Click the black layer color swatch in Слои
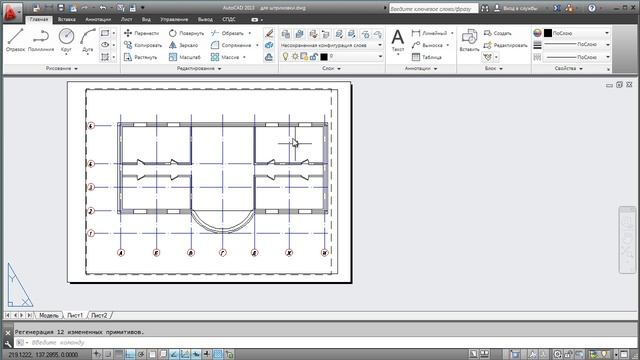The image size is (640, 360). [x=324, y=57]
